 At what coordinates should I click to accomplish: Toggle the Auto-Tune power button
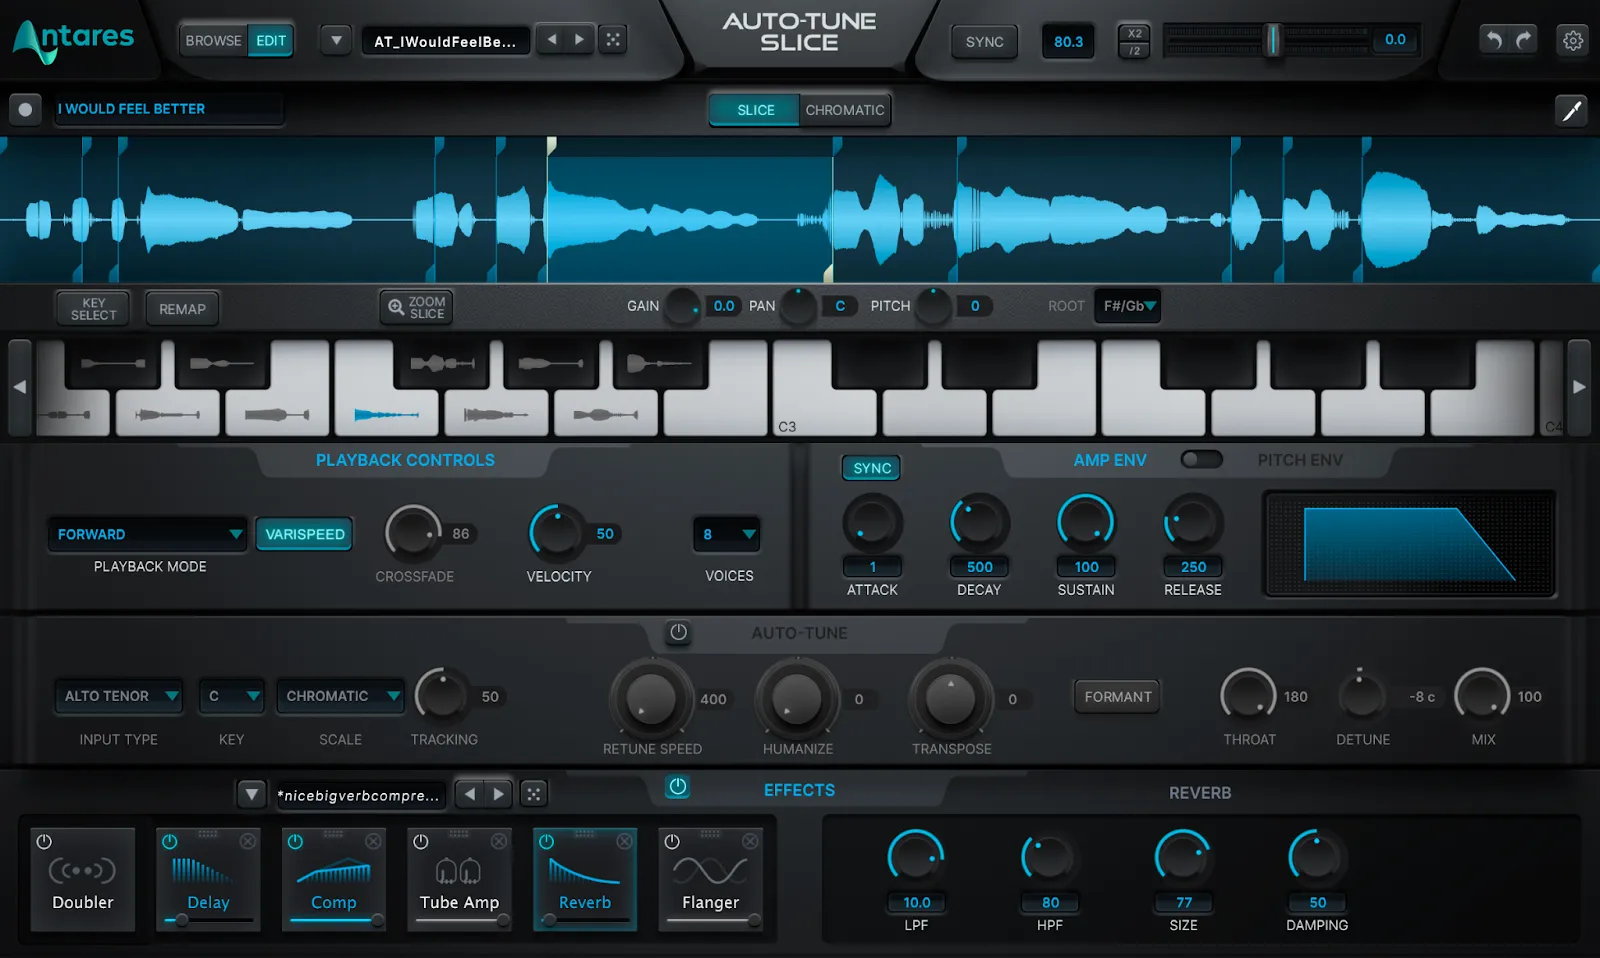pos(678,633)
